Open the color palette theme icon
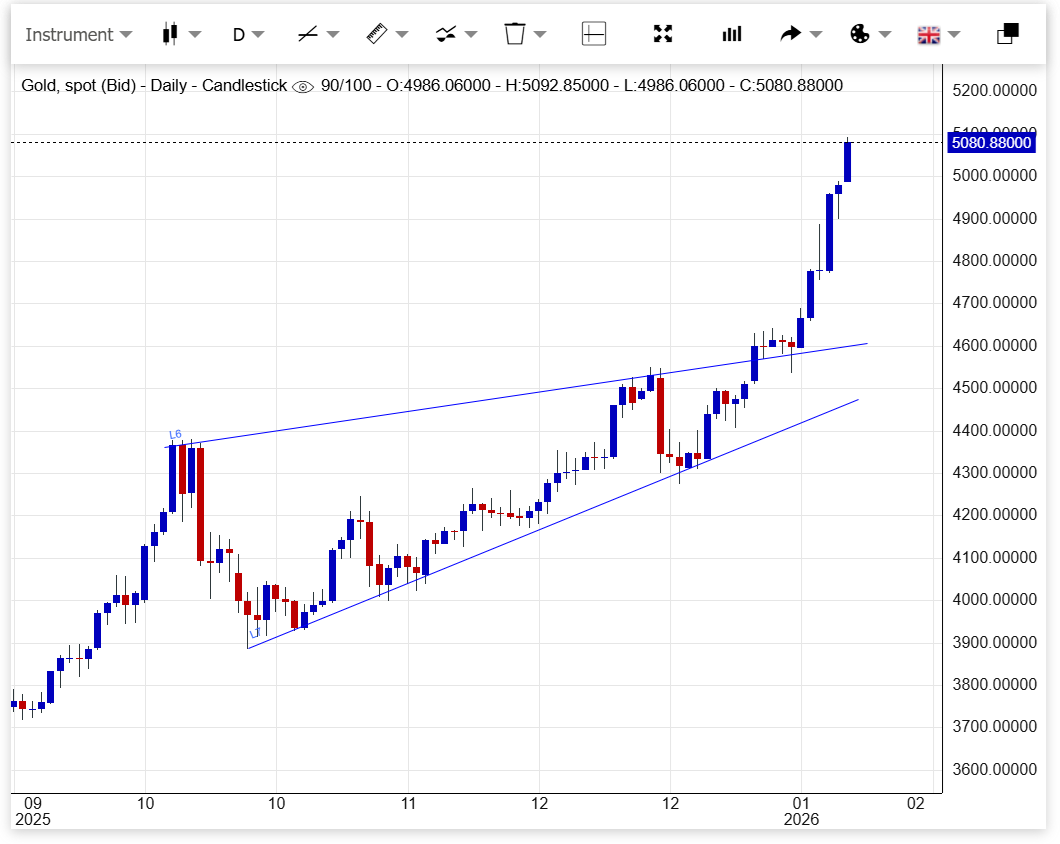This screenshot has height=844, width=1060. point(860,34)
